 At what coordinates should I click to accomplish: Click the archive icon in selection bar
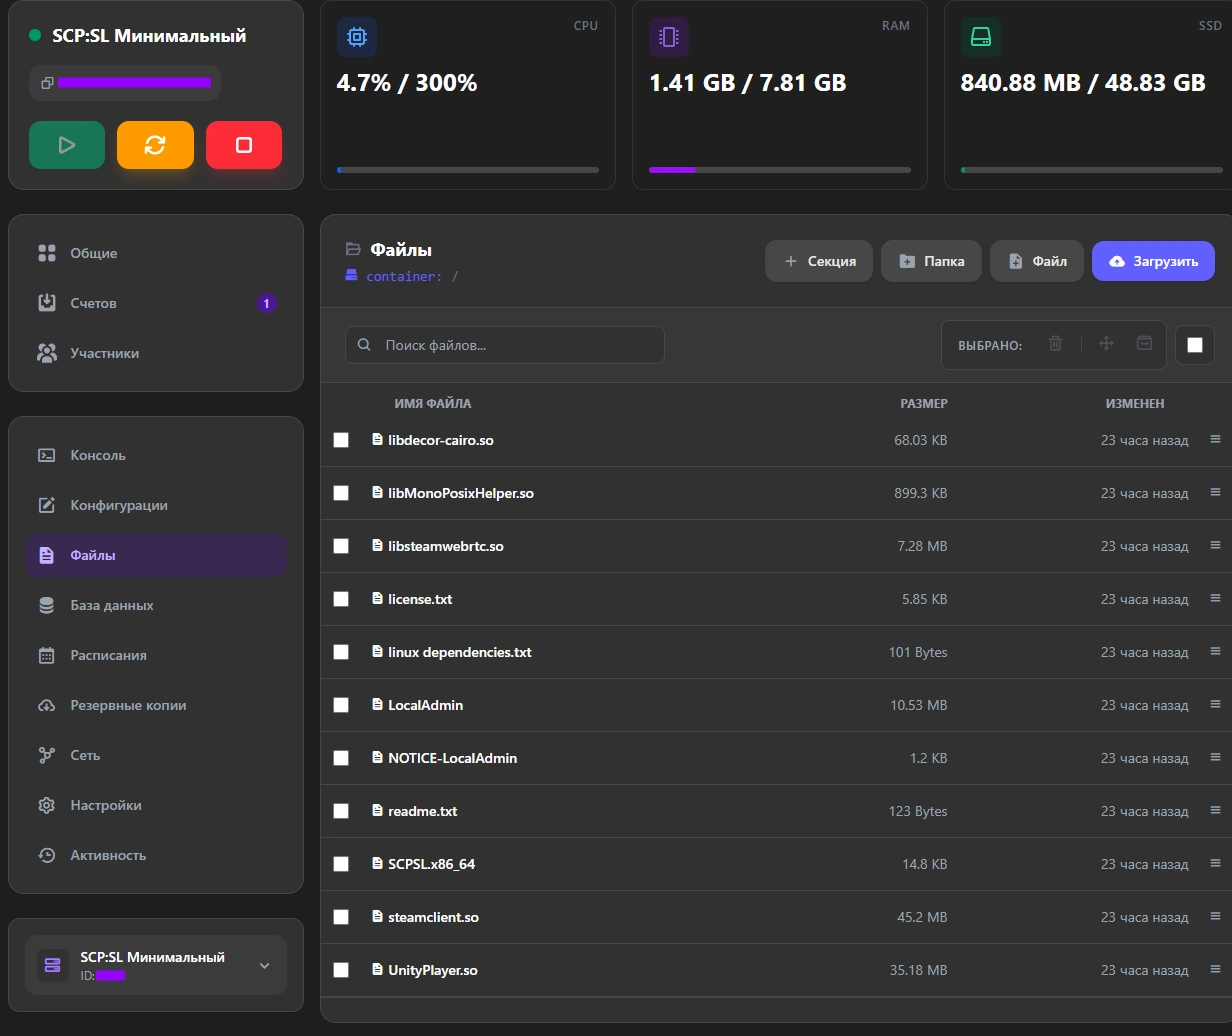(x=1144, y=344)
